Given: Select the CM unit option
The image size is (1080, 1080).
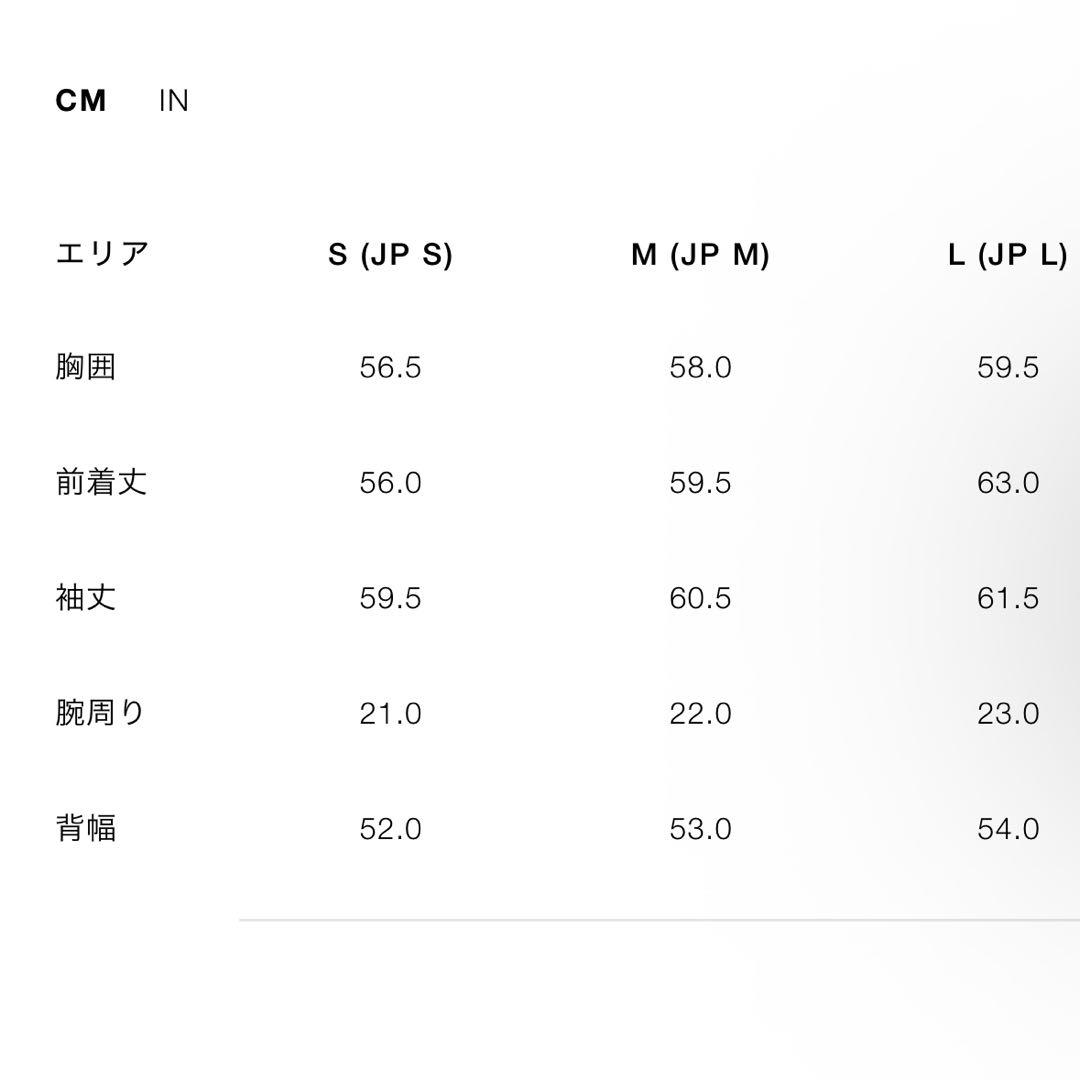Looking at the screenshot, I should click(81, 100).
